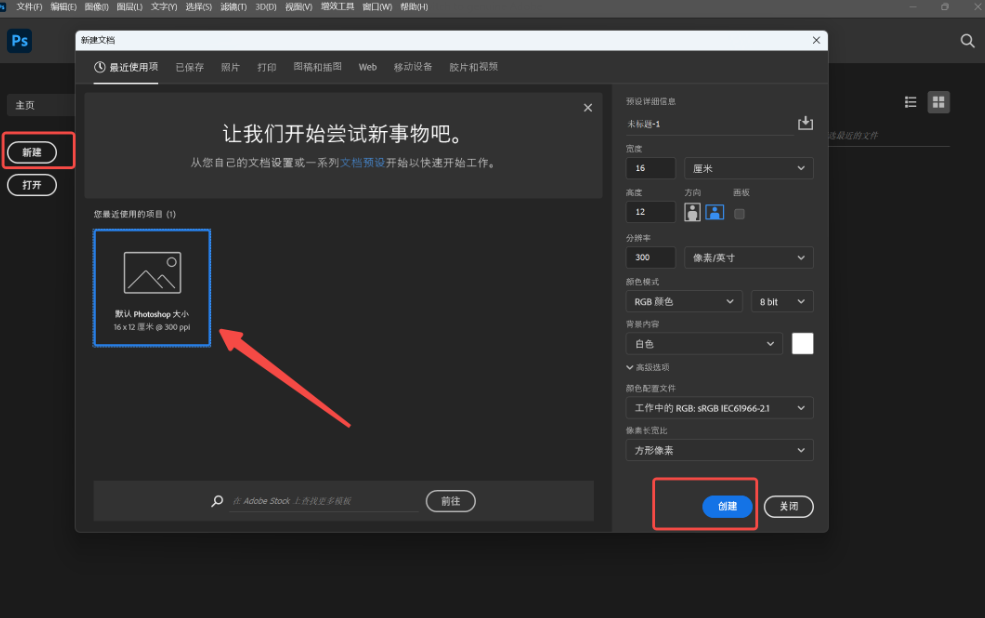Collapse the 高级选项 advanced options section
Image resolution: width=985 pixels, height=618 pixels.
coord(648,367)
